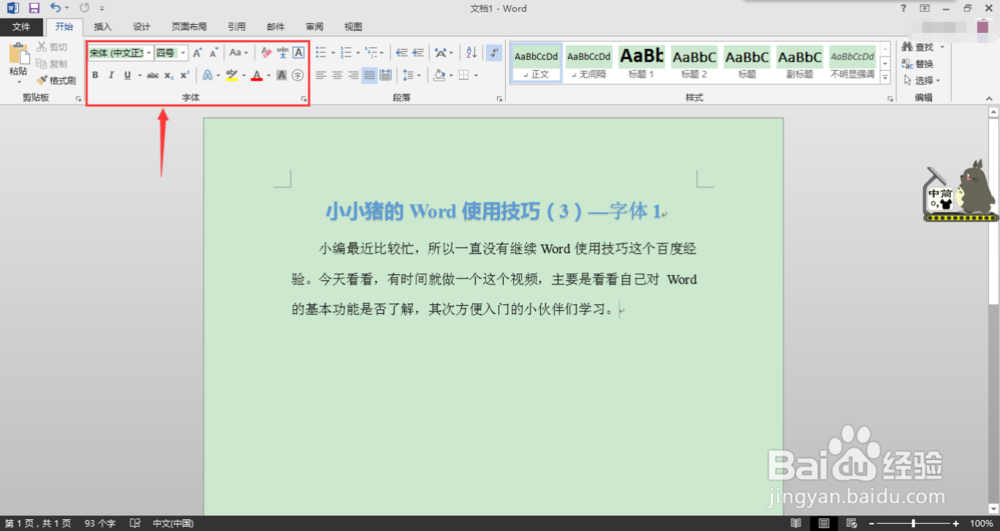Viewport: 1000px width, 531px height.
Task: Open the bullets list dropdown arrow
Action: point(332,53)
